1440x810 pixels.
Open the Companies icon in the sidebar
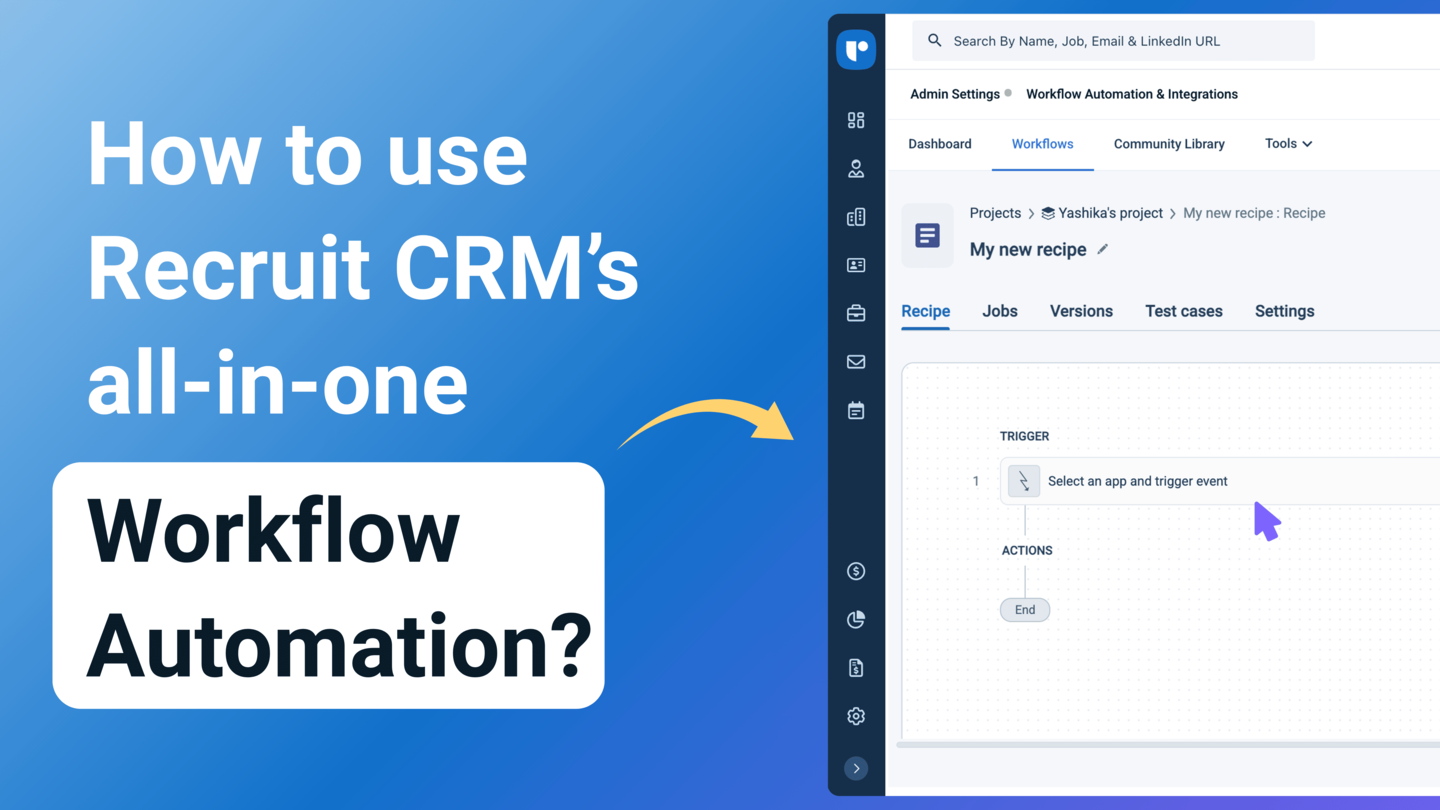(x=856, y=216)
